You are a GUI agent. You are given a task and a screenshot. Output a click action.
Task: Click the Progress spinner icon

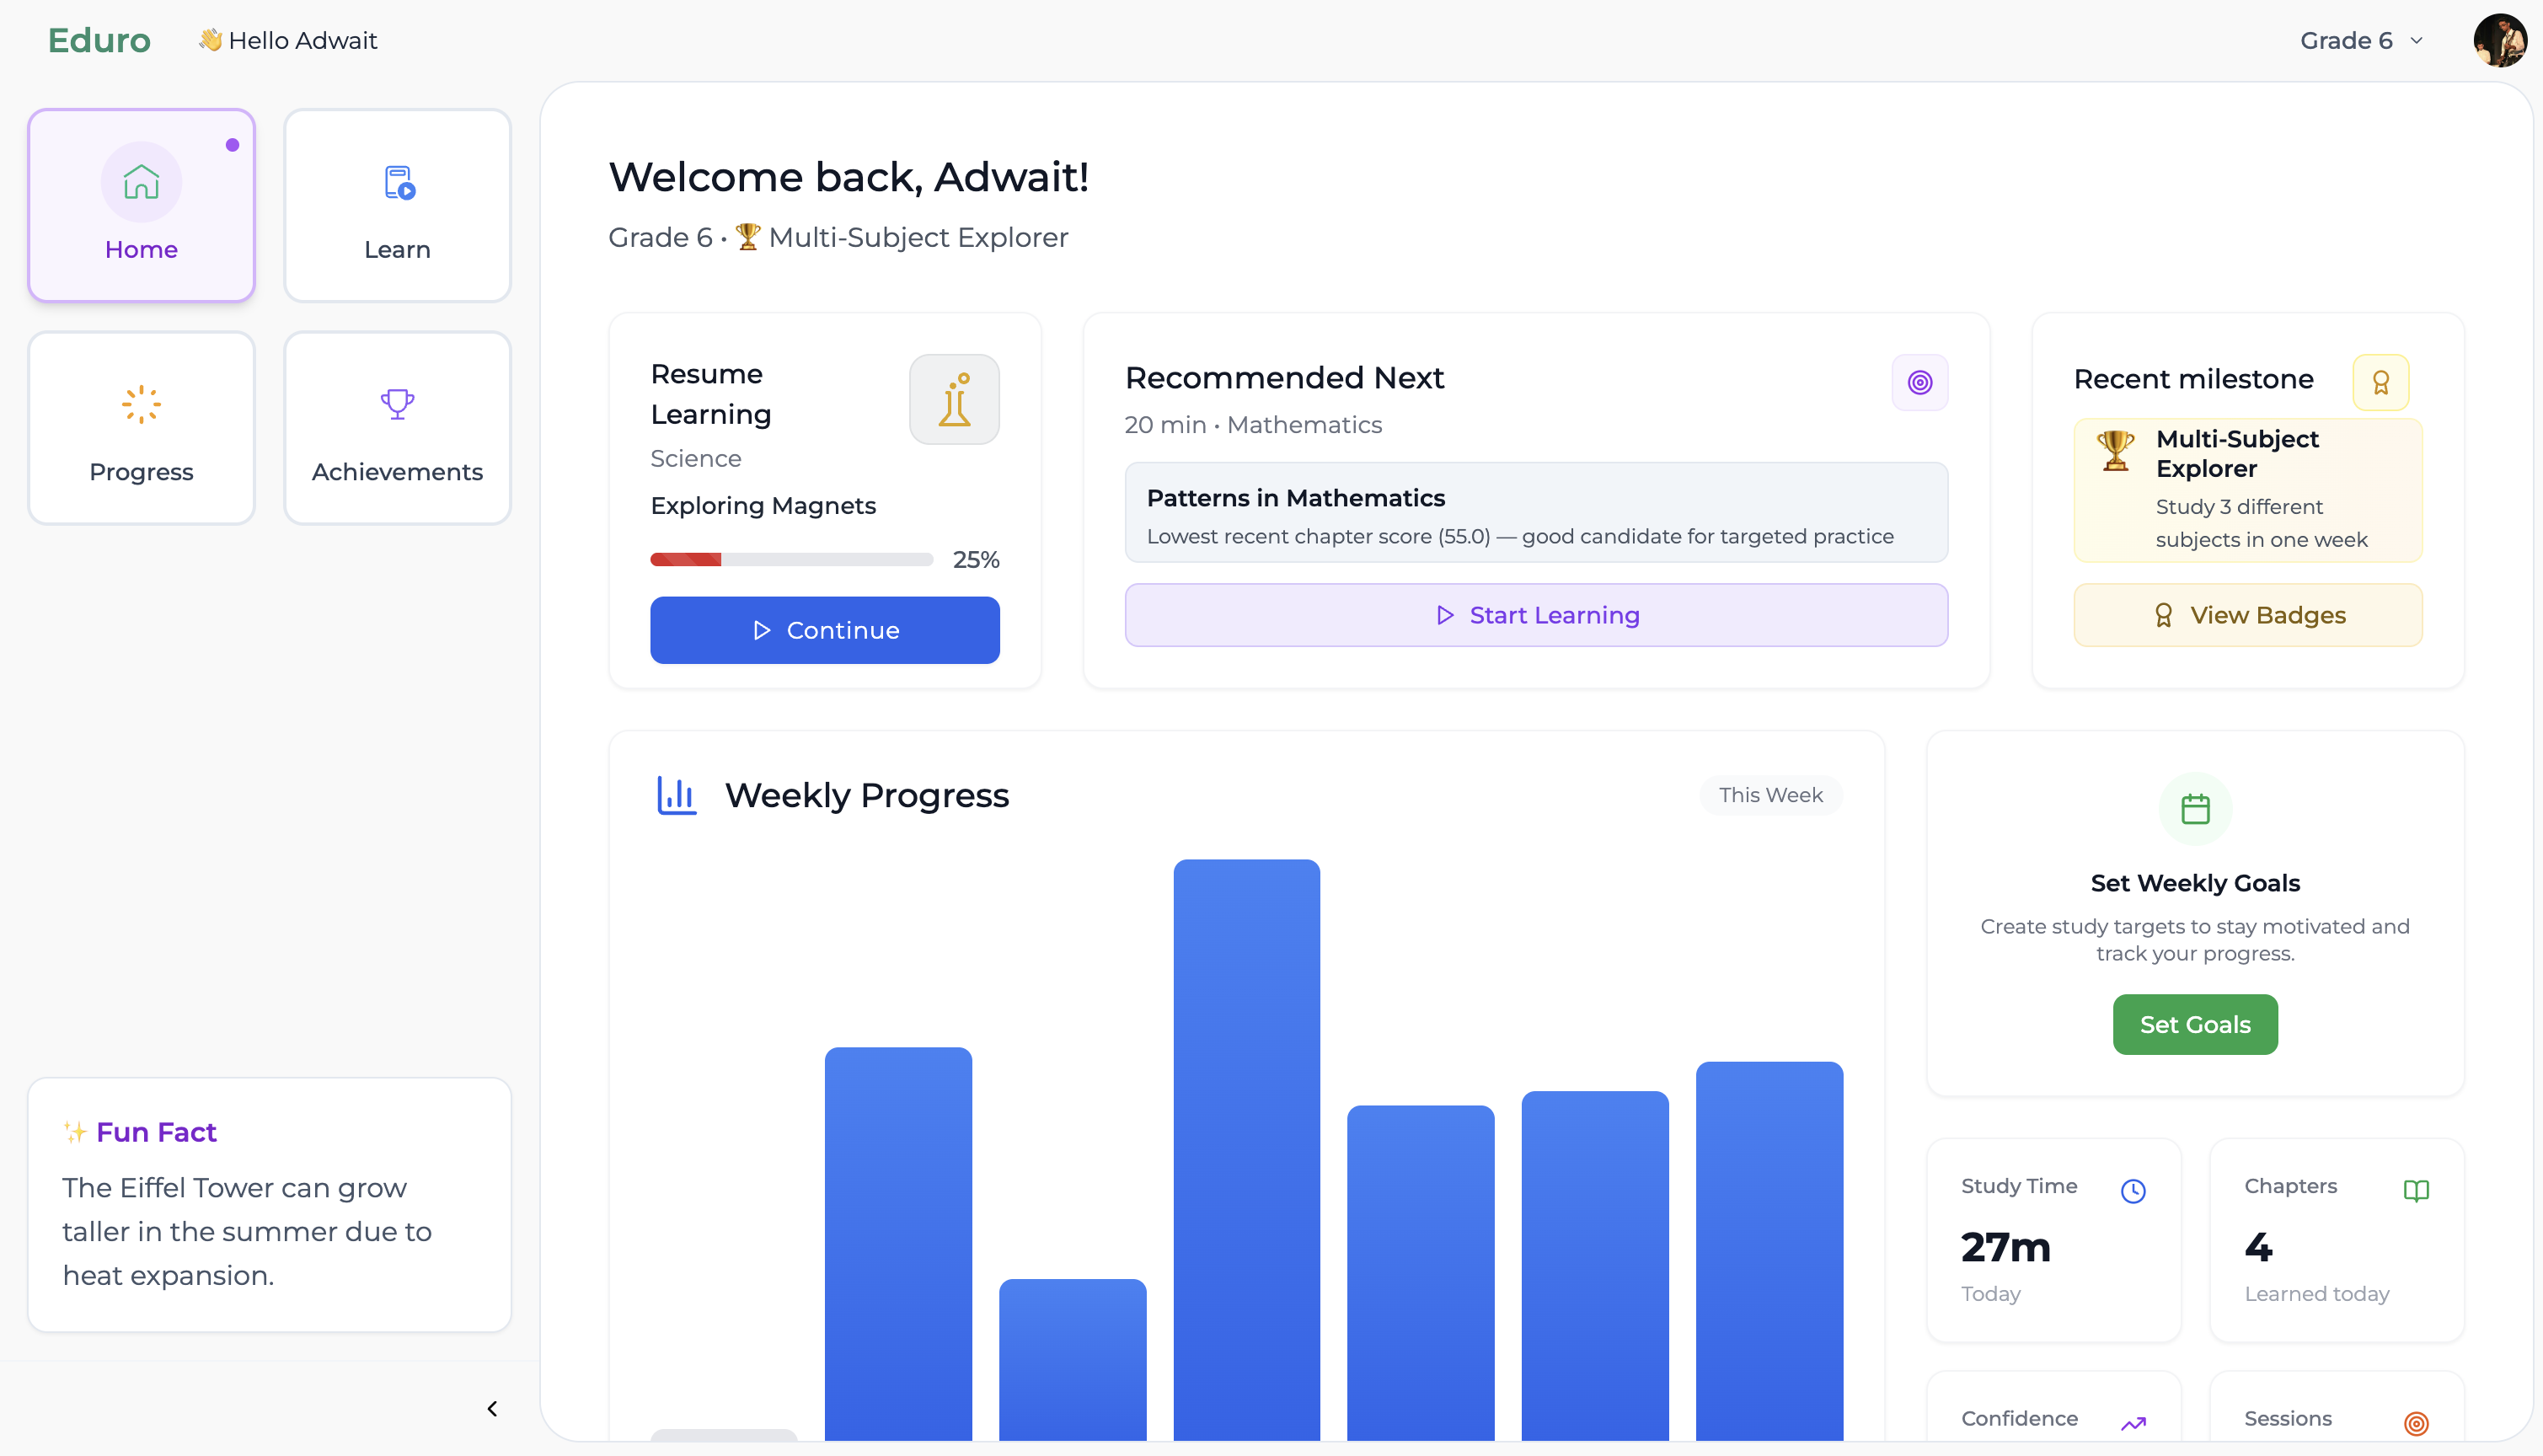[140, 404]
